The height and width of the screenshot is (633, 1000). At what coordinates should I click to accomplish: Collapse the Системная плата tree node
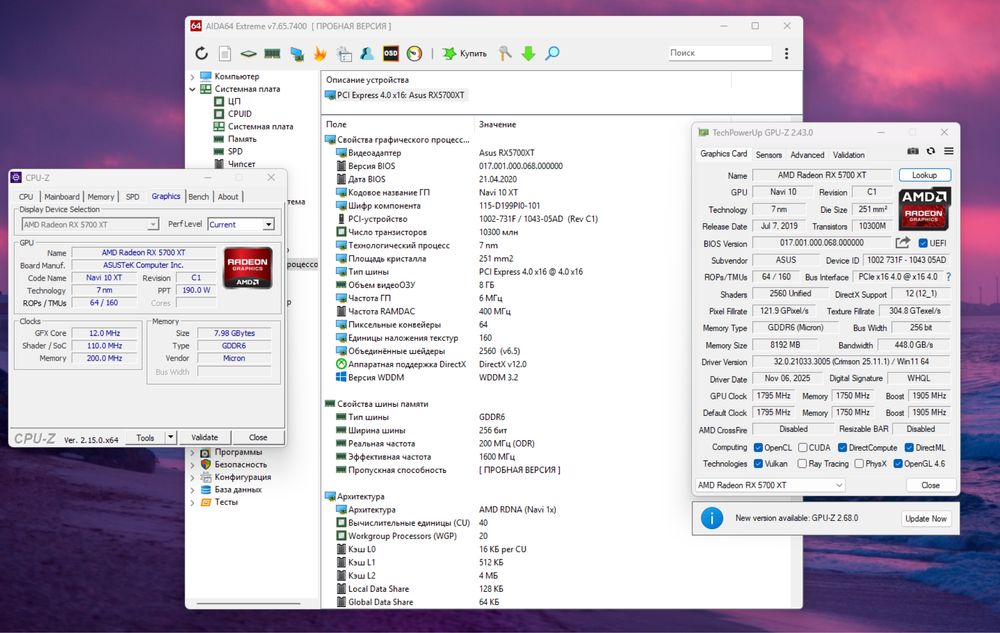[193, 89]
